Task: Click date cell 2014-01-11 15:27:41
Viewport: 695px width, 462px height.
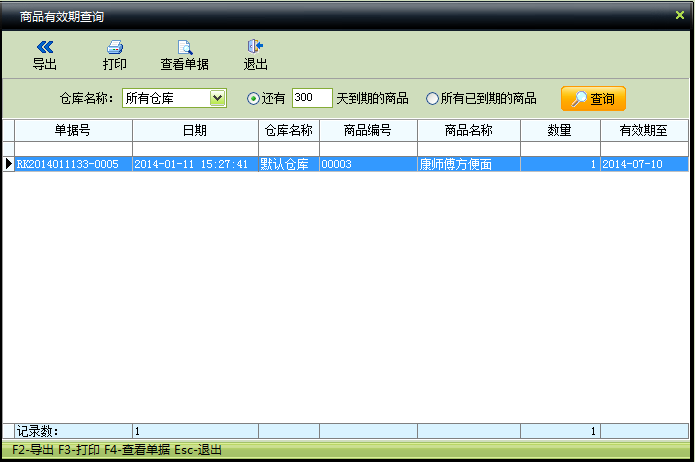Action: tap(195, 164)
